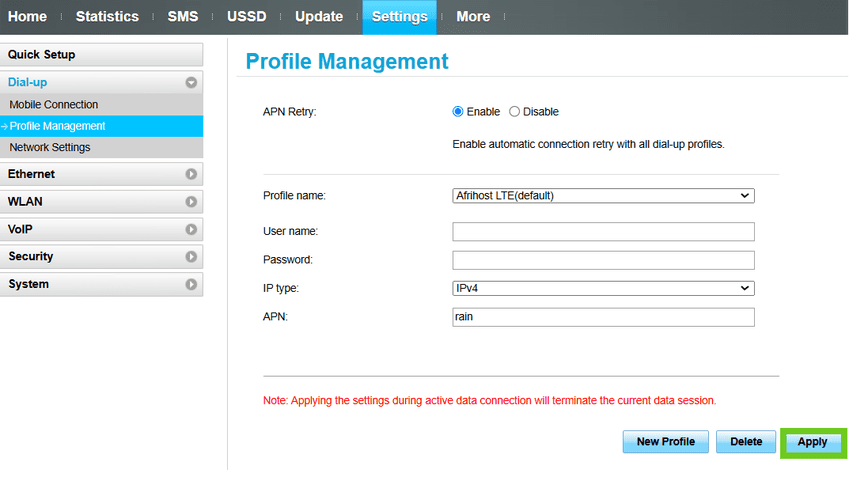The width and height of the screenshot is (849, 477).
Task: Expand the Security section arrow icon
Action: 191,257
